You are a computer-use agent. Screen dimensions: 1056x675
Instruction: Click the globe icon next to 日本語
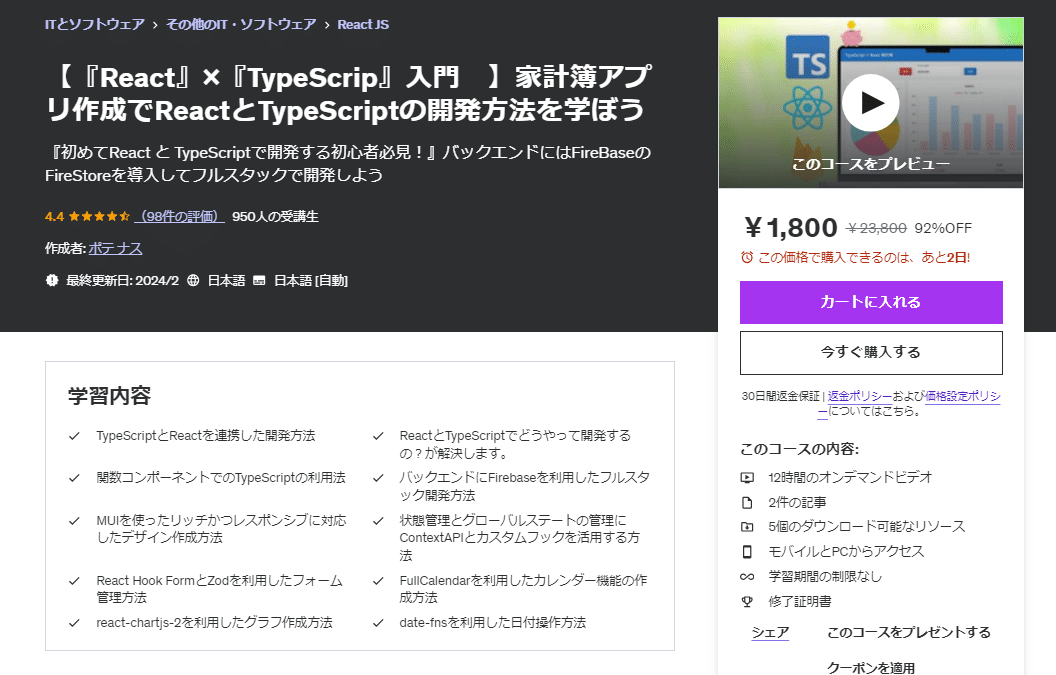[194, 280]
